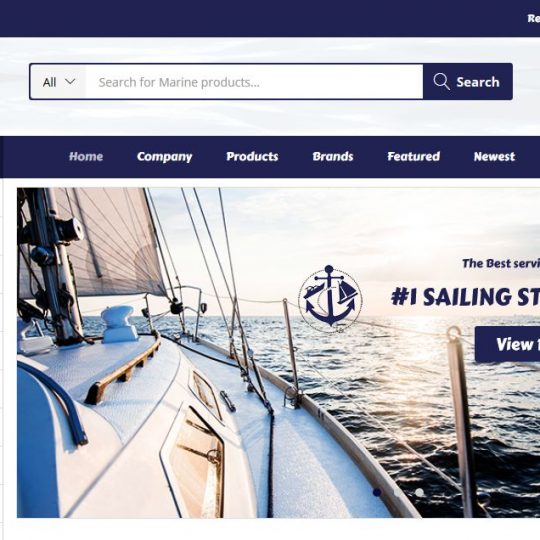Screen dimensions: 540x540
Task: Click the magnifying glass search icon
Action: [x=441, y=82]
